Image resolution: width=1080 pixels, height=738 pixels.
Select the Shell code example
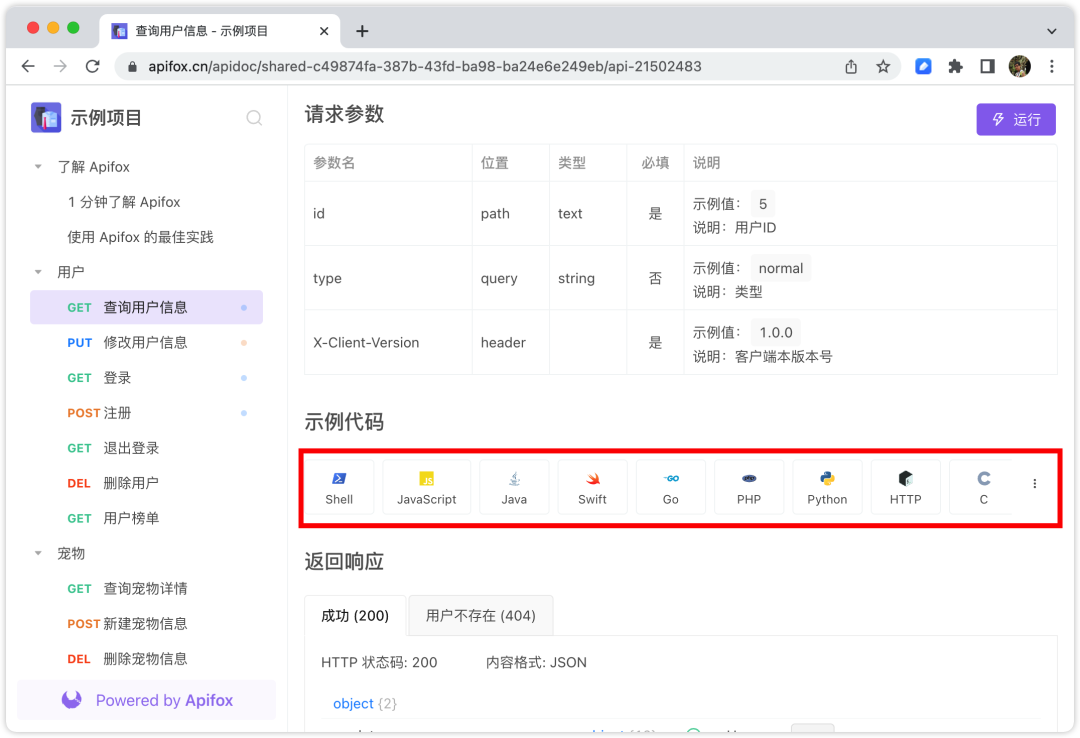pyautogui.click(x=338, y=487)
